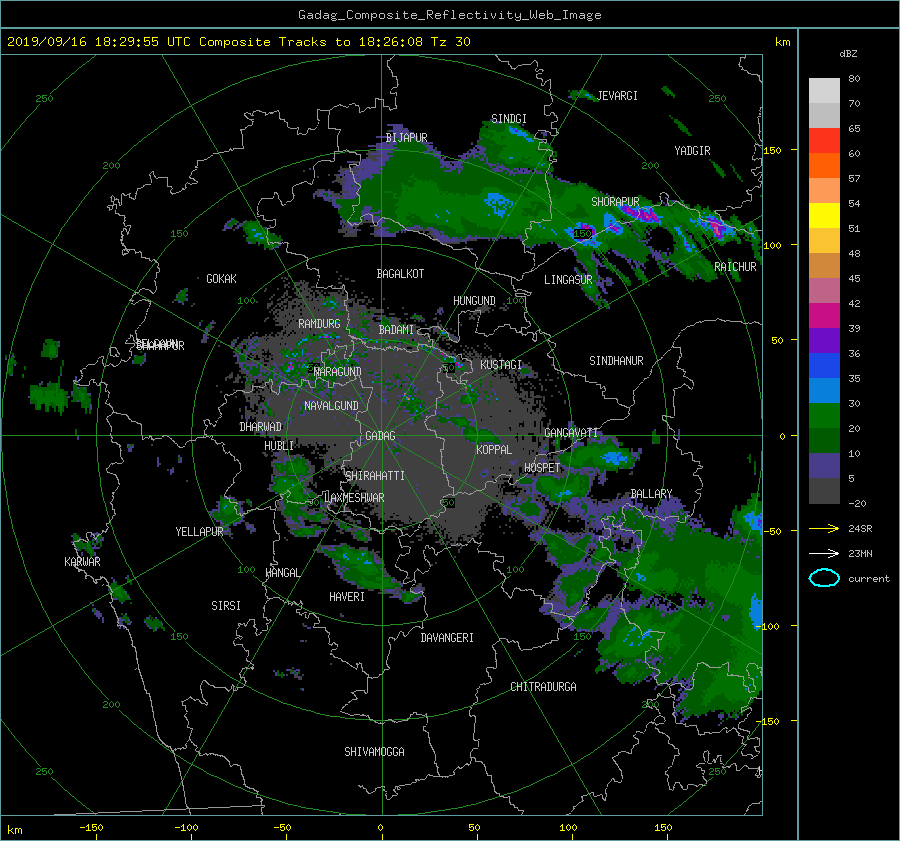The image size is (900, 841).
Task: Select the 'HAVERI' city label
Action: tap(347, 597)
